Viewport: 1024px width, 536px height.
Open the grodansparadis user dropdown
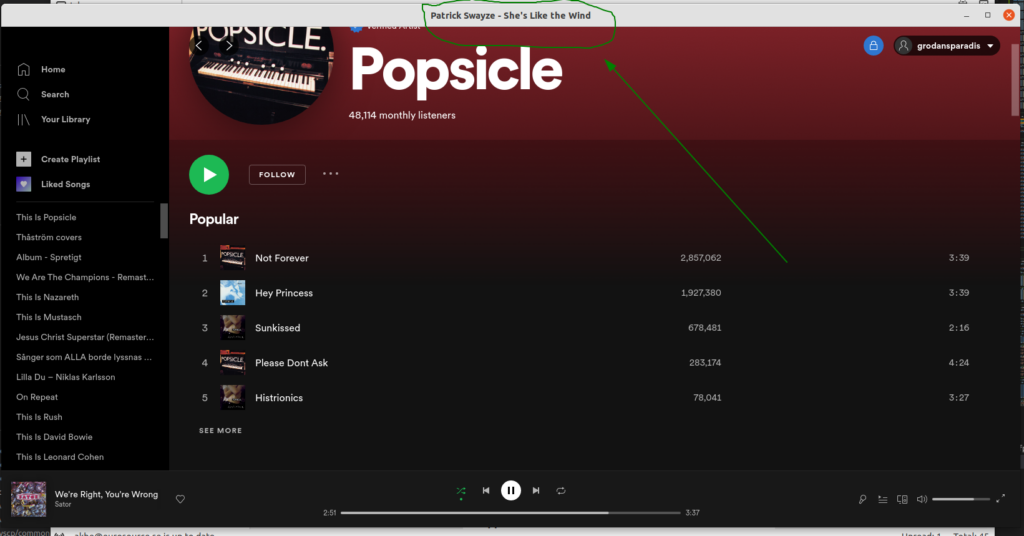point(946,46)
